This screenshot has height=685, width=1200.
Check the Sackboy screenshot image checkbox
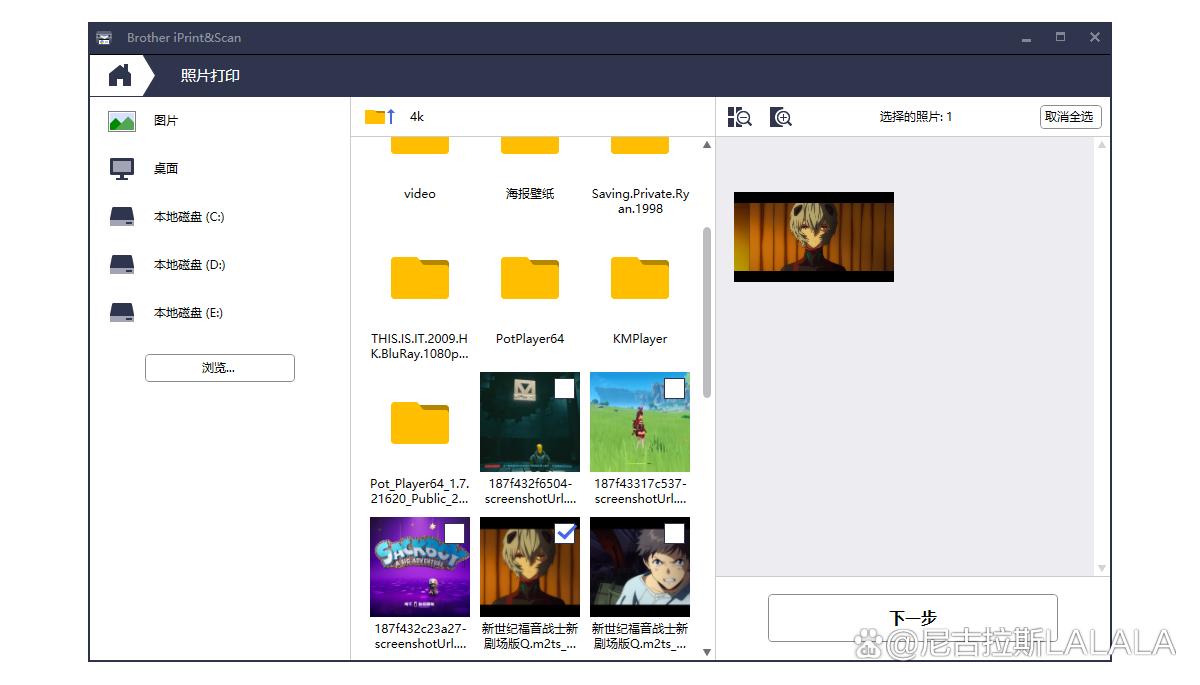[x=454, y=533]
